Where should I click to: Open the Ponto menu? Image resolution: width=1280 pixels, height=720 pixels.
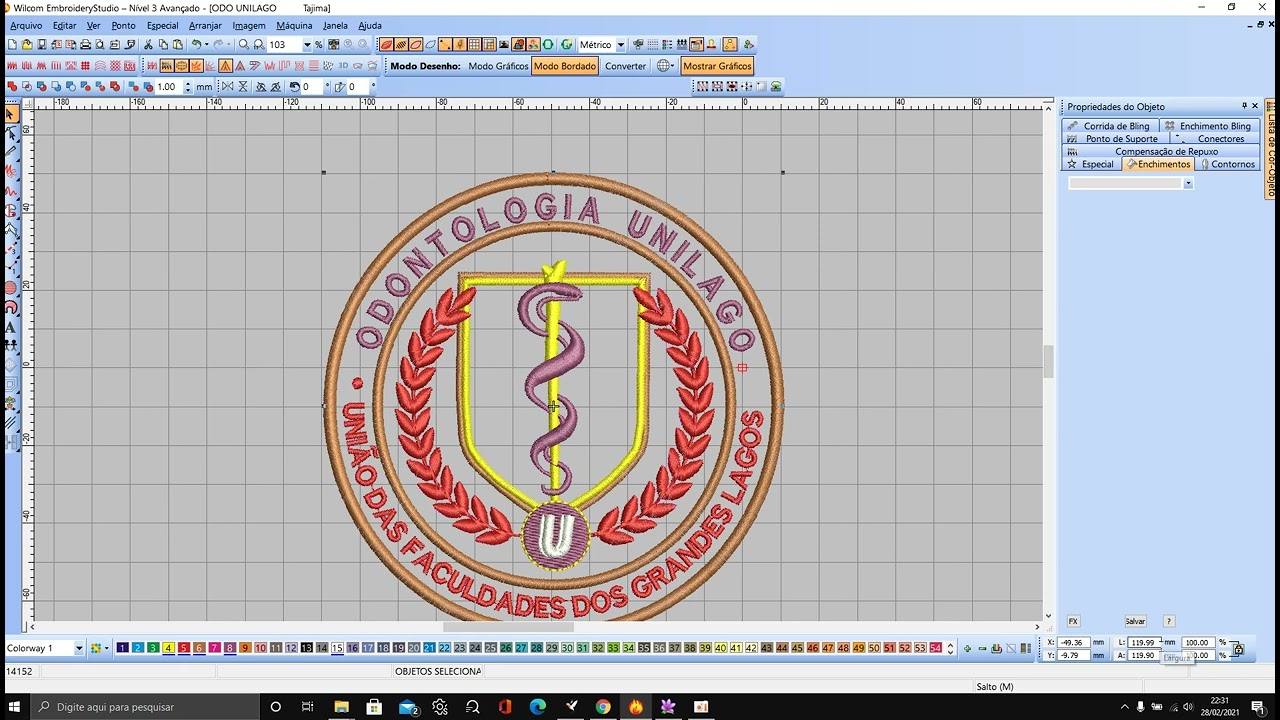pyautogui.click(x=123, y=25)
